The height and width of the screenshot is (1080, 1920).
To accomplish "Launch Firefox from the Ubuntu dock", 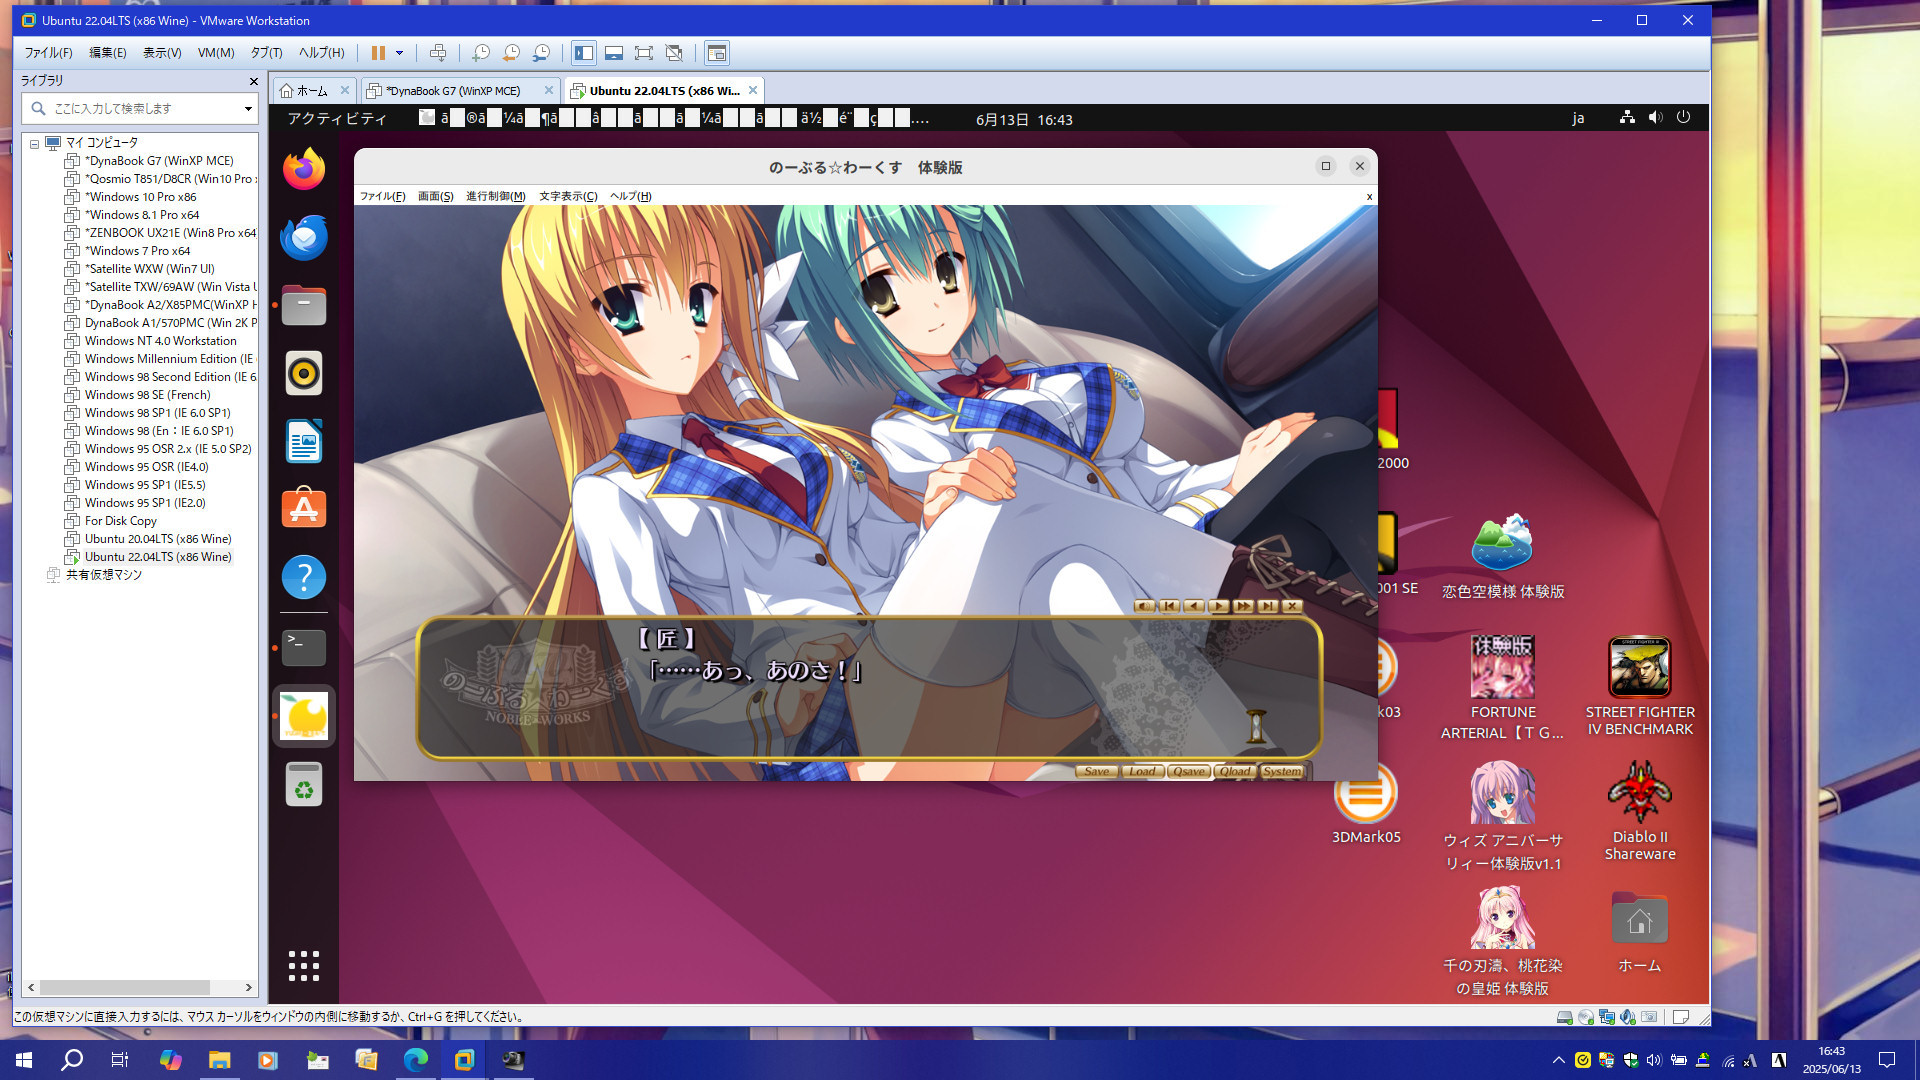I will (x=304, y=169).
